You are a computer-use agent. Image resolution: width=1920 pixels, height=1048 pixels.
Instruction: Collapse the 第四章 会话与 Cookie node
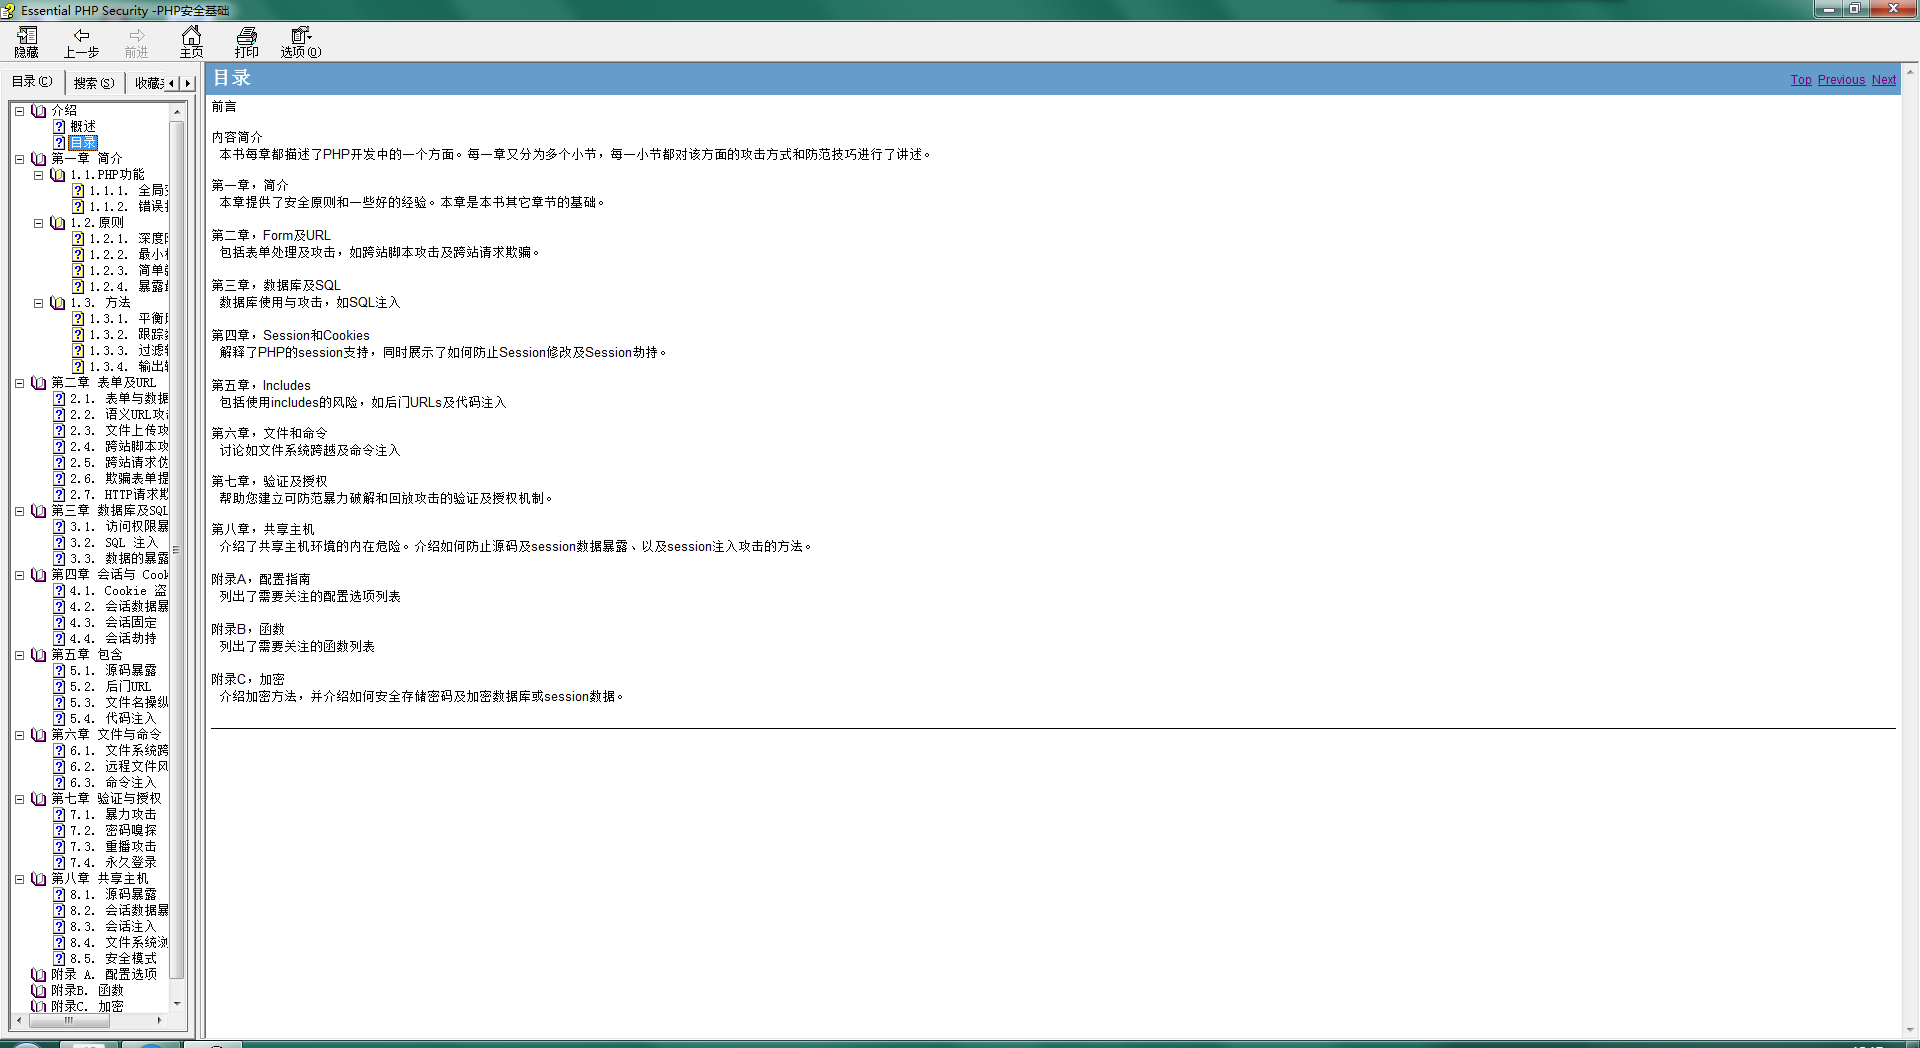[19, 575]
